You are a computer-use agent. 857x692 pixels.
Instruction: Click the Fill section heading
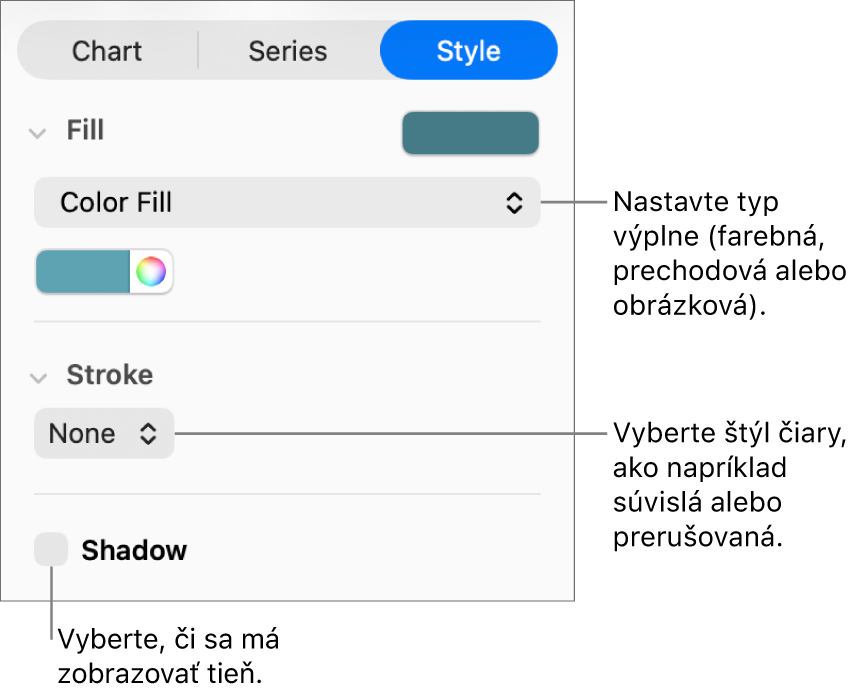[86, 131]
